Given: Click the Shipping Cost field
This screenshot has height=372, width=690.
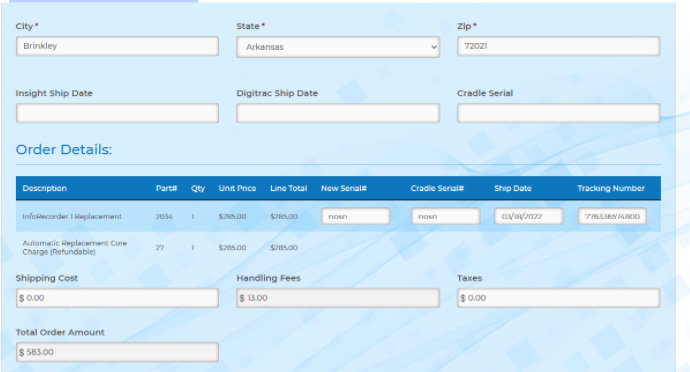Looking at the screenshot, I should (x=117, y=298).
